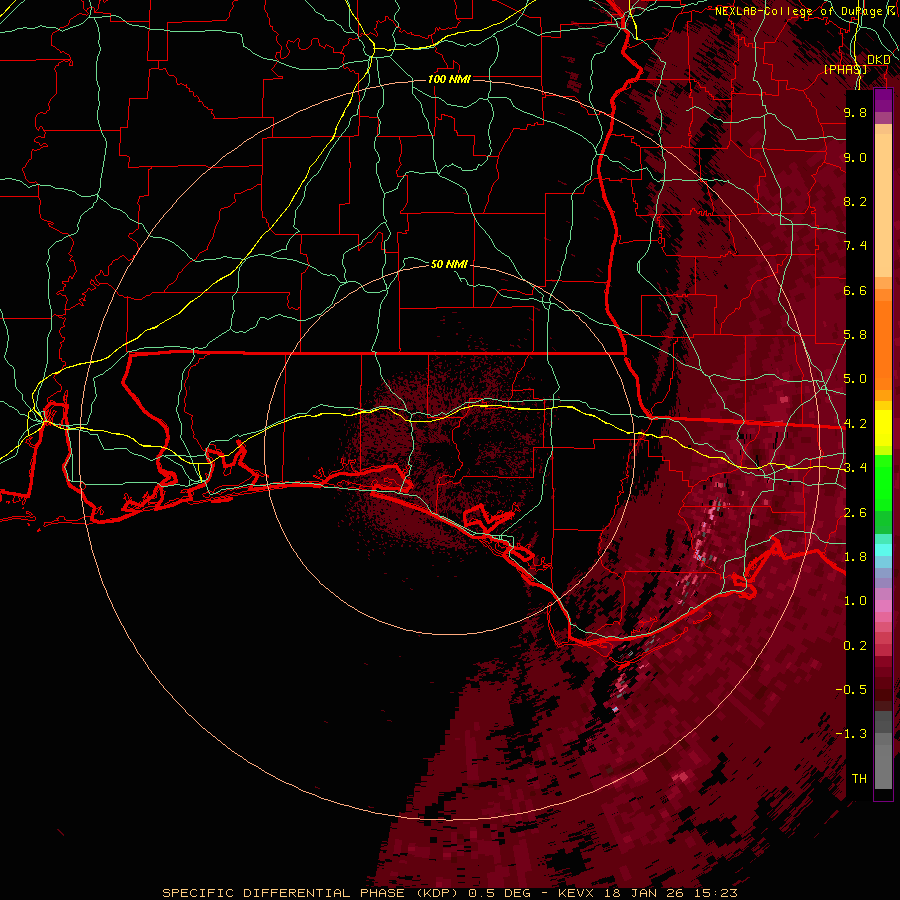Click the 3.4 scale value
The image size is (900, 900).
point(855,468)
